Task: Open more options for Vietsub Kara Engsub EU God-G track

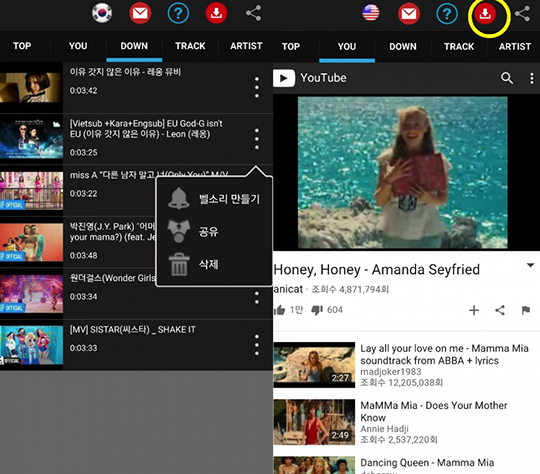Action: point(257,139)
